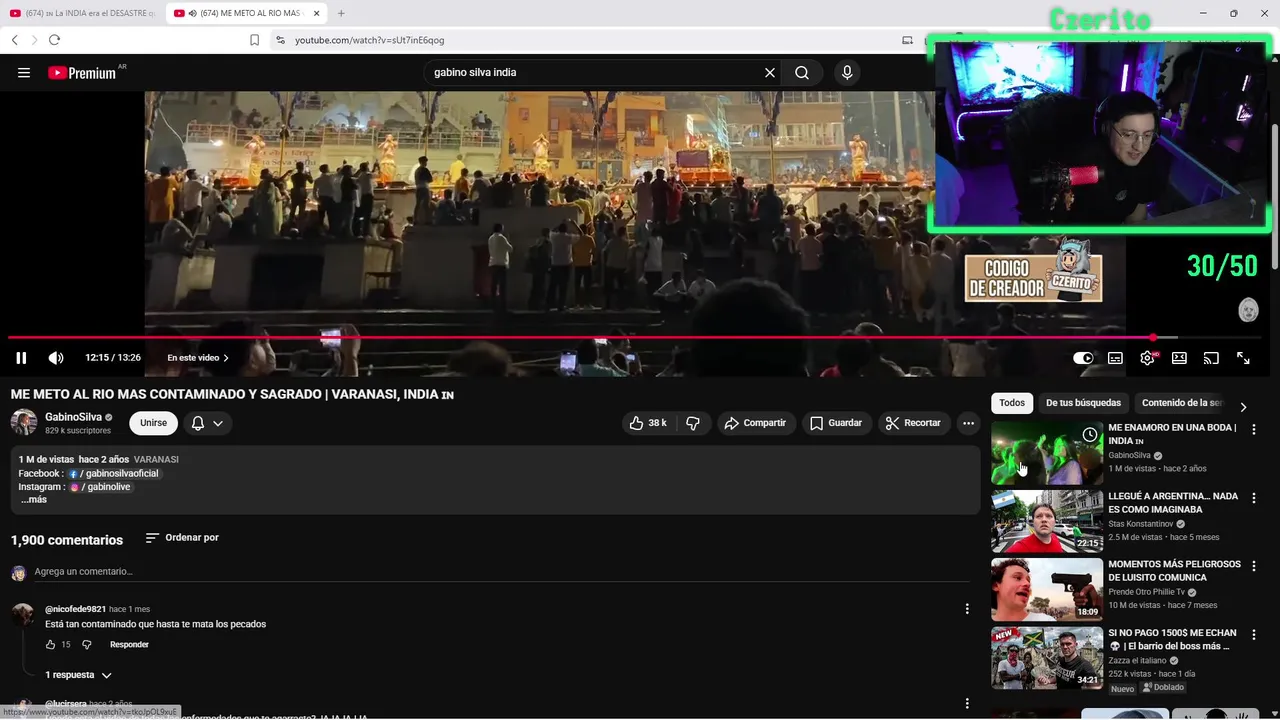Open menu for 'ME ENAMORO EN UNA BODA'

(x=1254, y=428)
